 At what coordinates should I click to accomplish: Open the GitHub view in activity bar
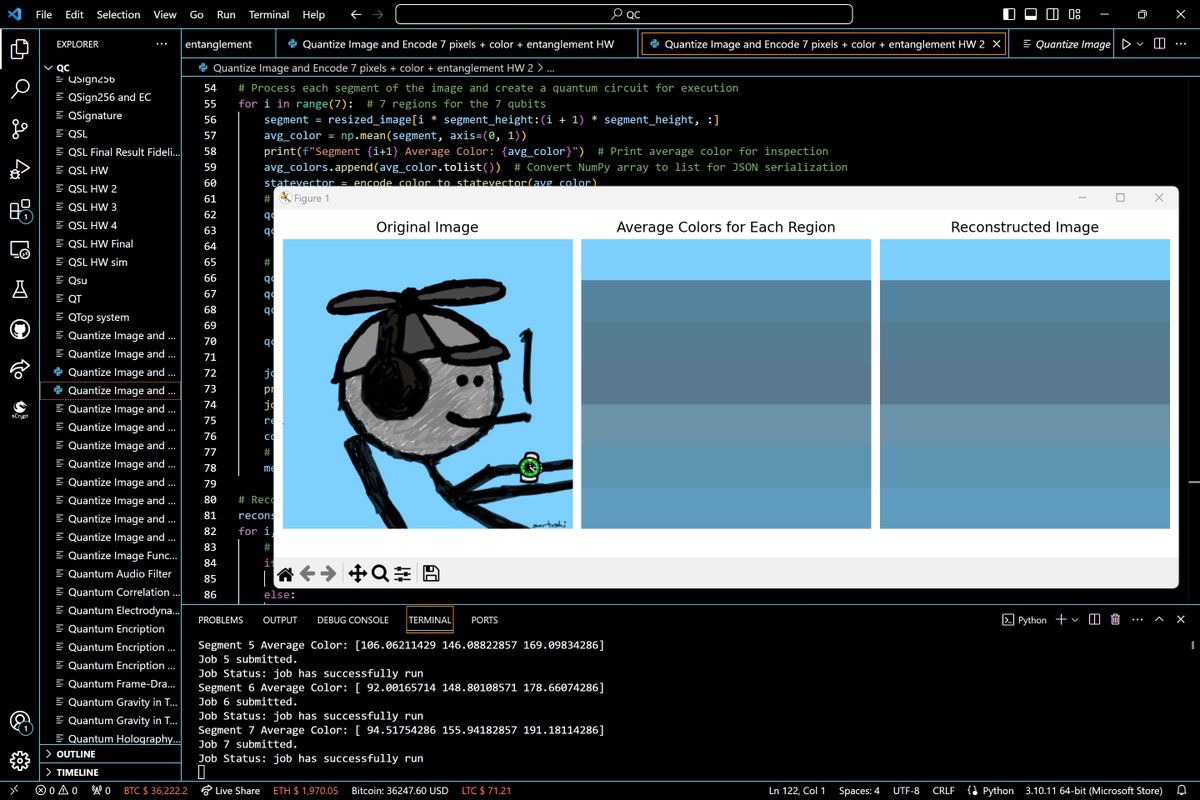[20, 329]
